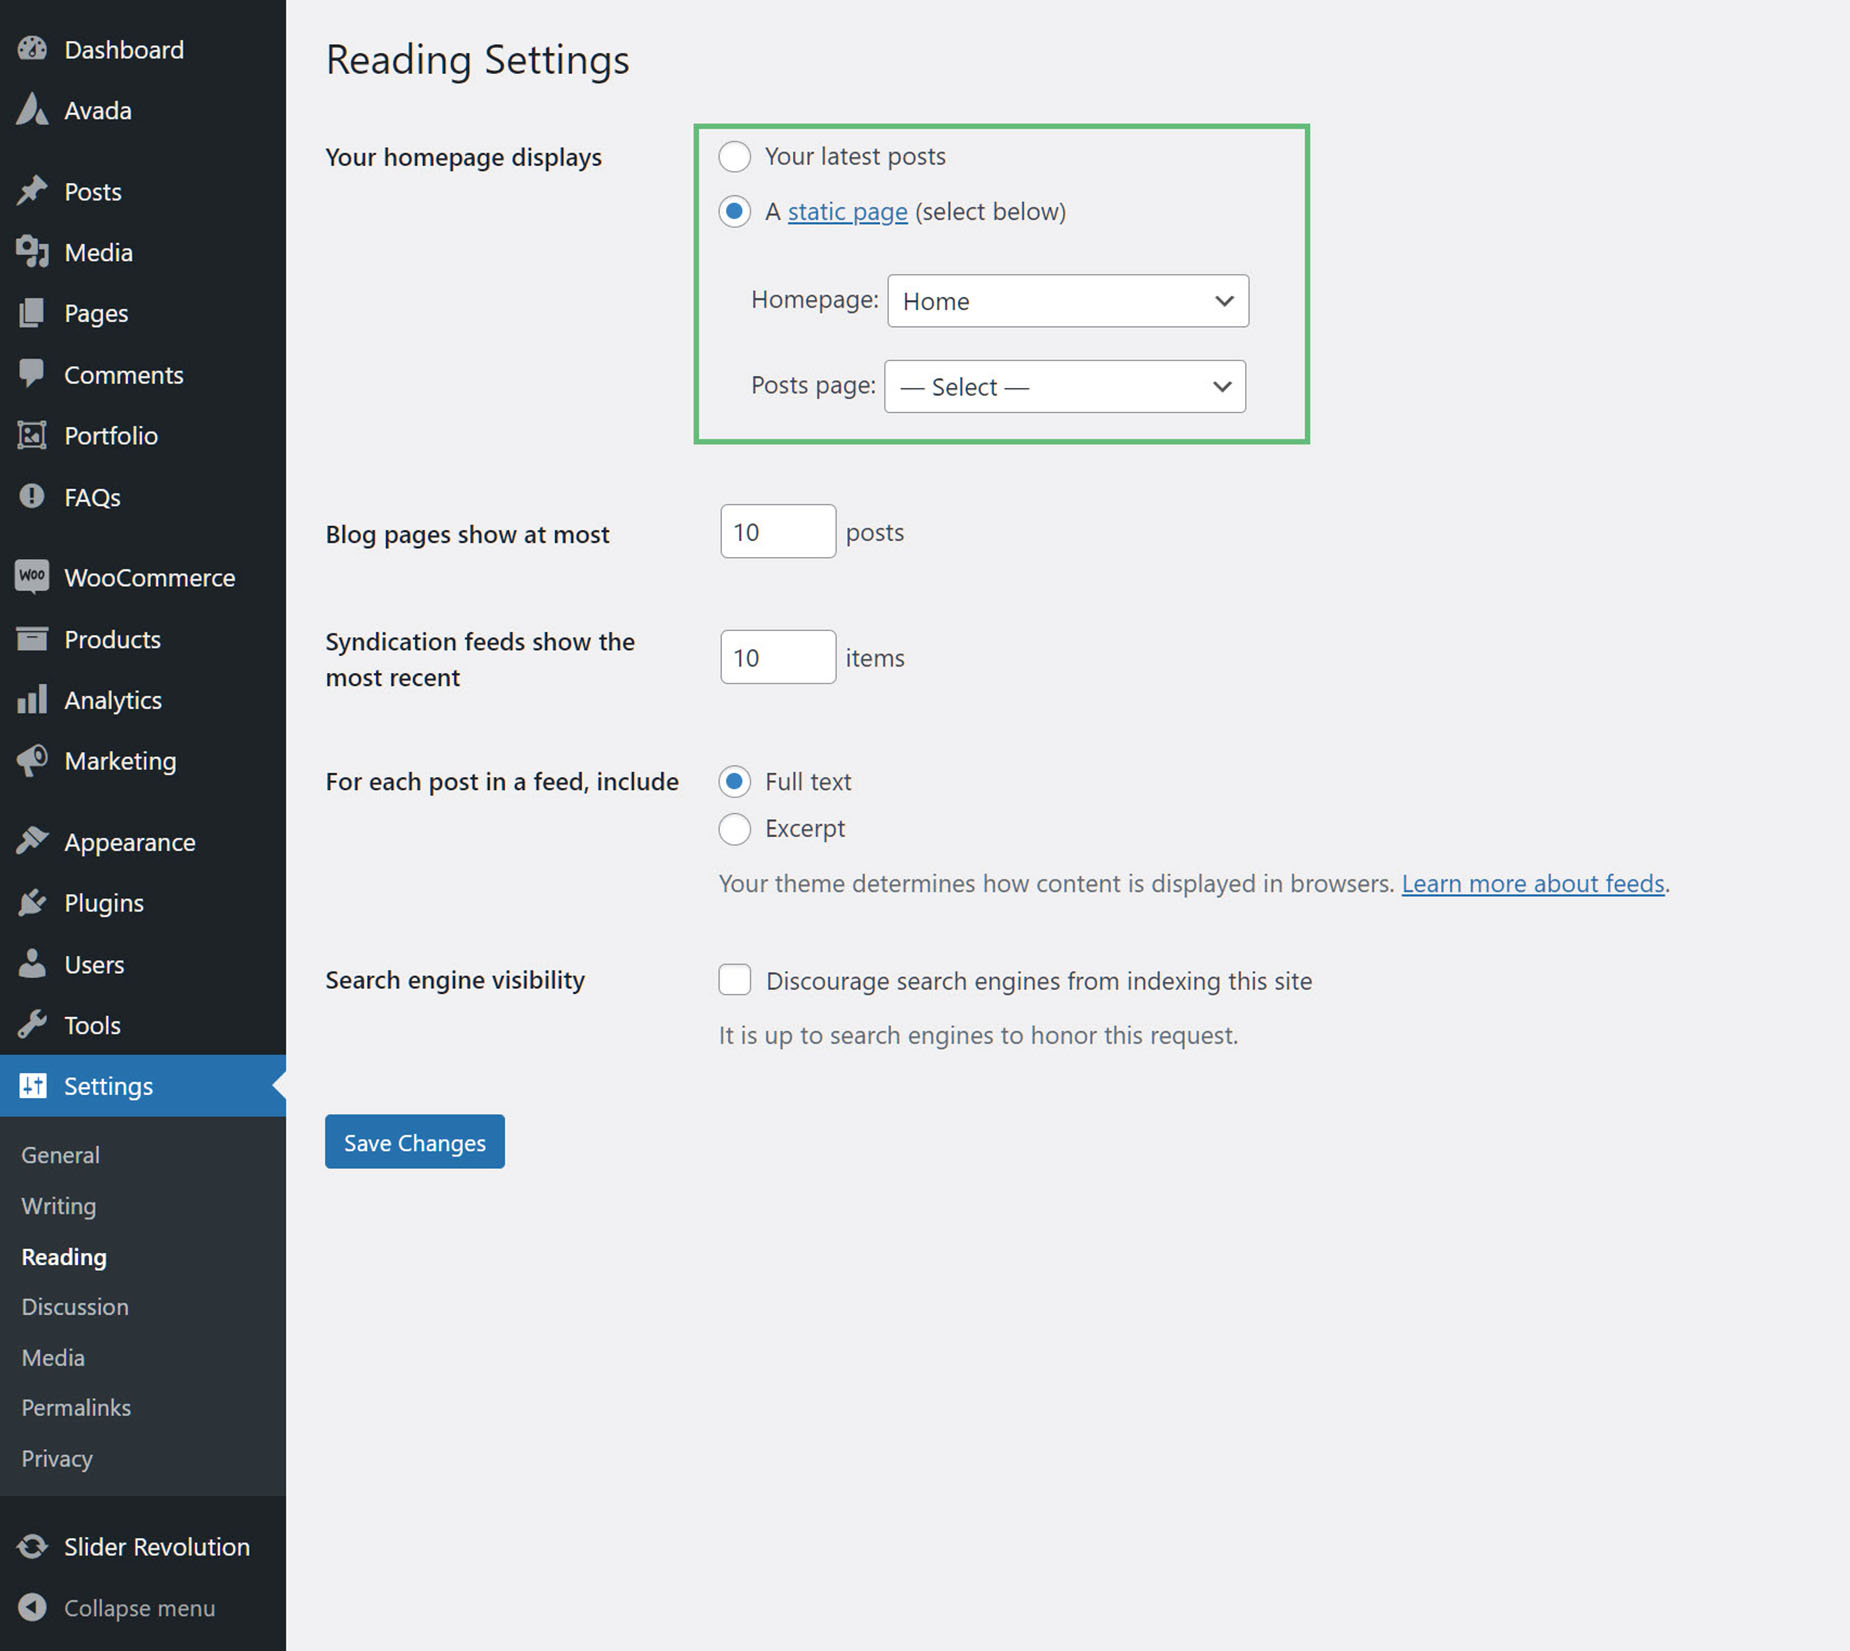The width and height of the screenshot is (1850, 1651).
Task: Click the Analytics bar chart icon
Action: point(32,699)
